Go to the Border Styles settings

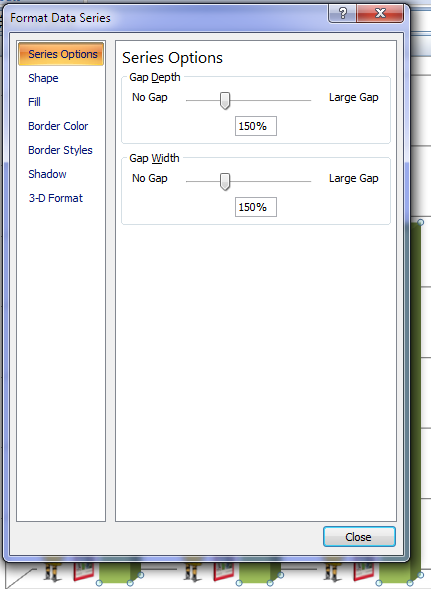(60, 150)
